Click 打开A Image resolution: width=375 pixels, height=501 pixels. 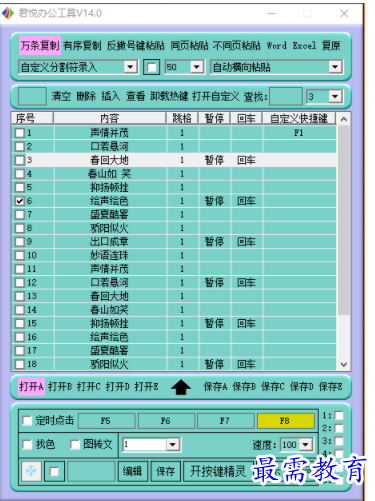[31, 387]
